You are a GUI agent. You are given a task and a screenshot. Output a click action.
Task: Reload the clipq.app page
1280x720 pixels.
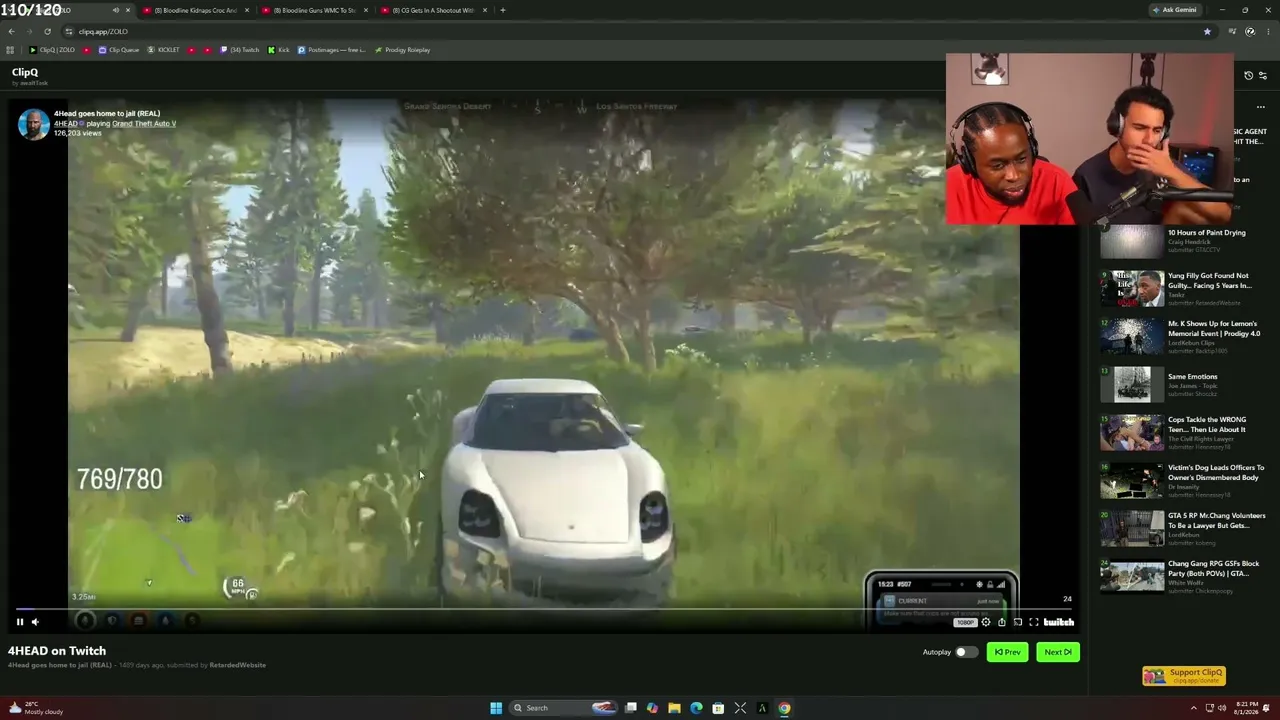coord(47,31)
